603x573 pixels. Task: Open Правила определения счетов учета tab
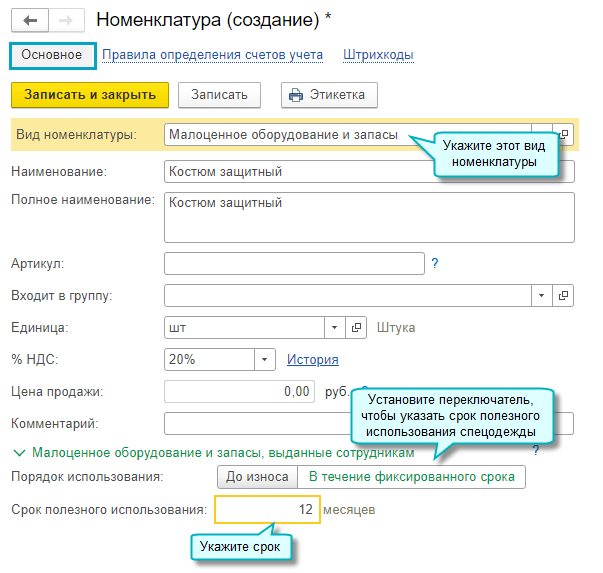pos(212,55)
